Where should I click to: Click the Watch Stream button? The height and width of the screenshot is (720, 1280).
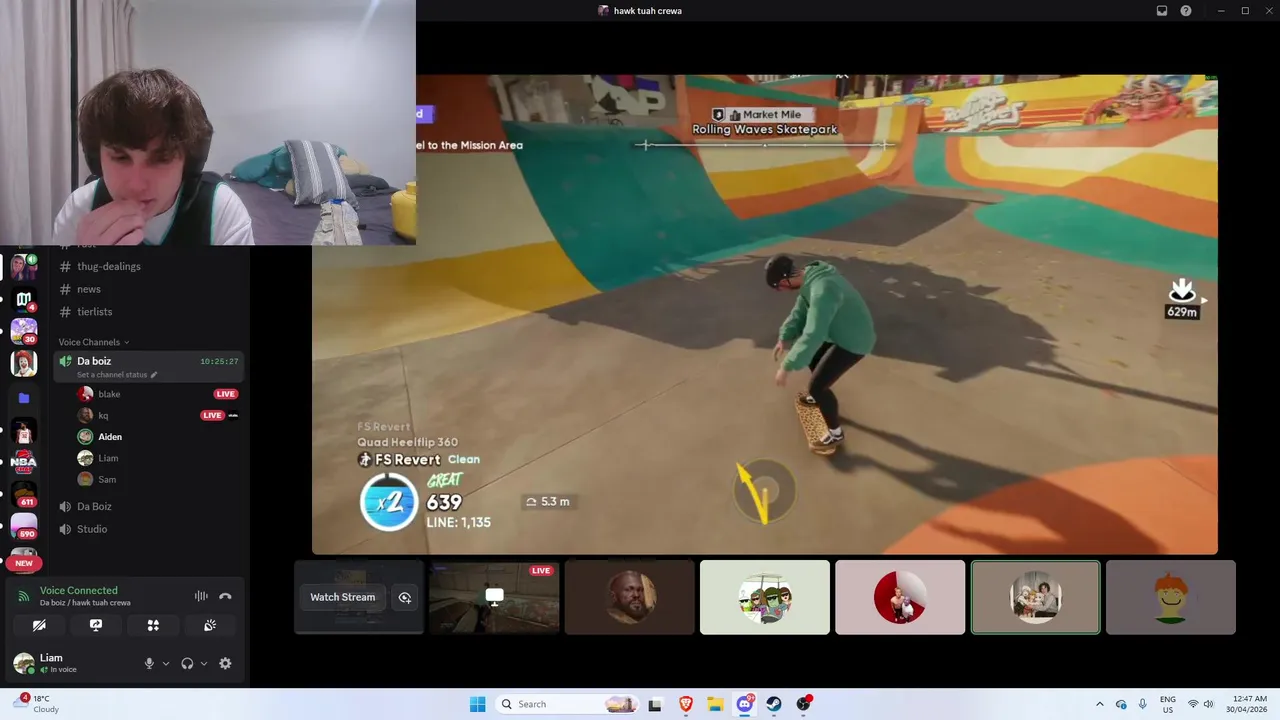(343, 597)
